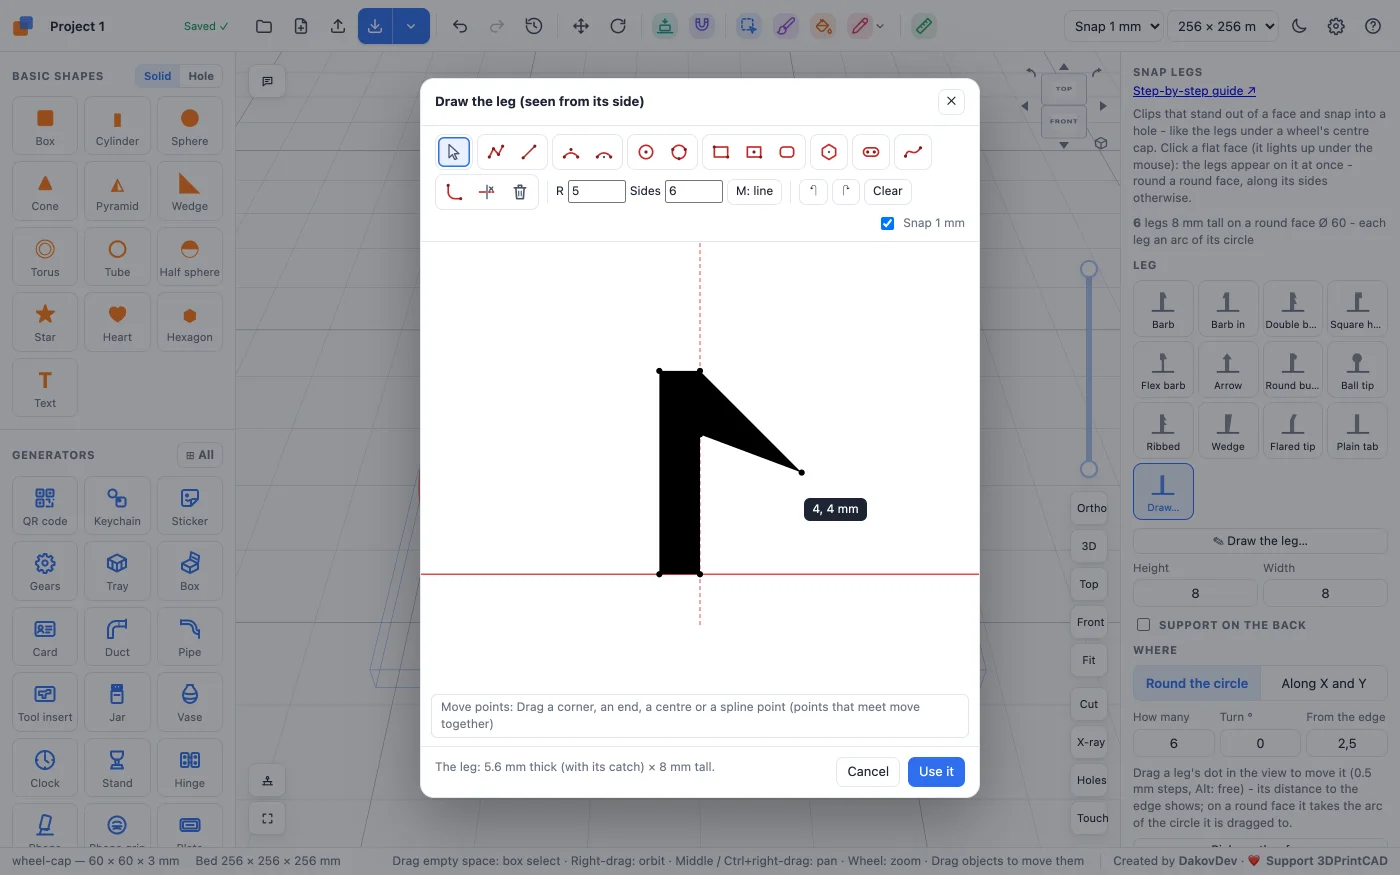Select the circle from centre tool
The height and width of the screenshot is (875, 1400).
click(646, 152)
